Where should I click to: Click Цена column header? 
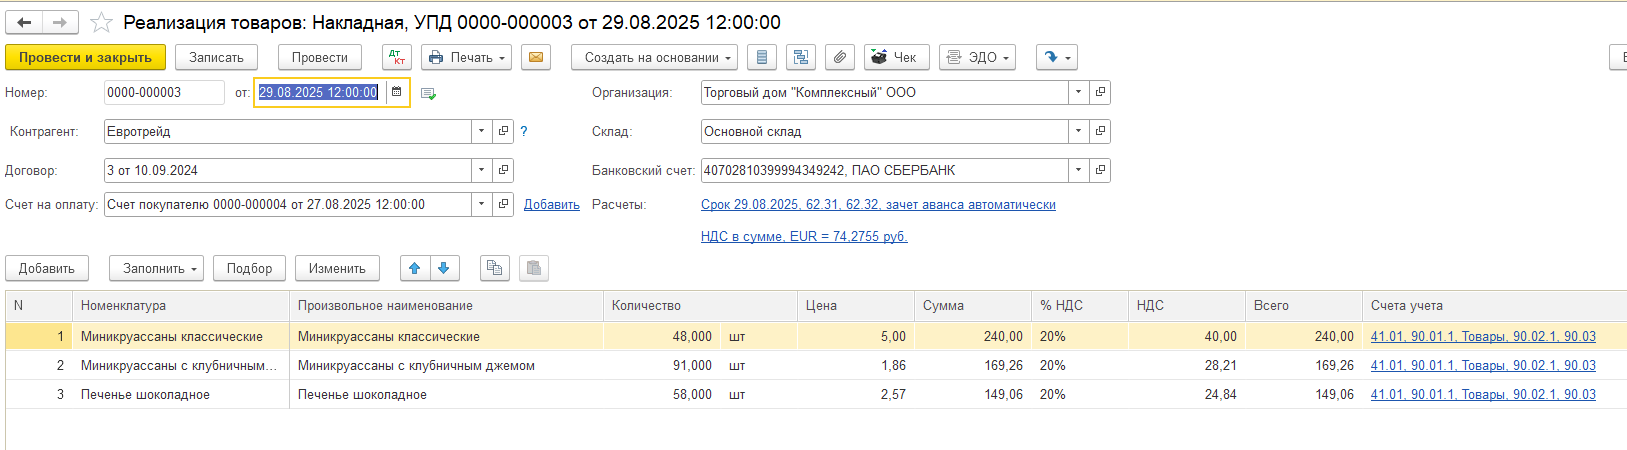coord(856,305)
